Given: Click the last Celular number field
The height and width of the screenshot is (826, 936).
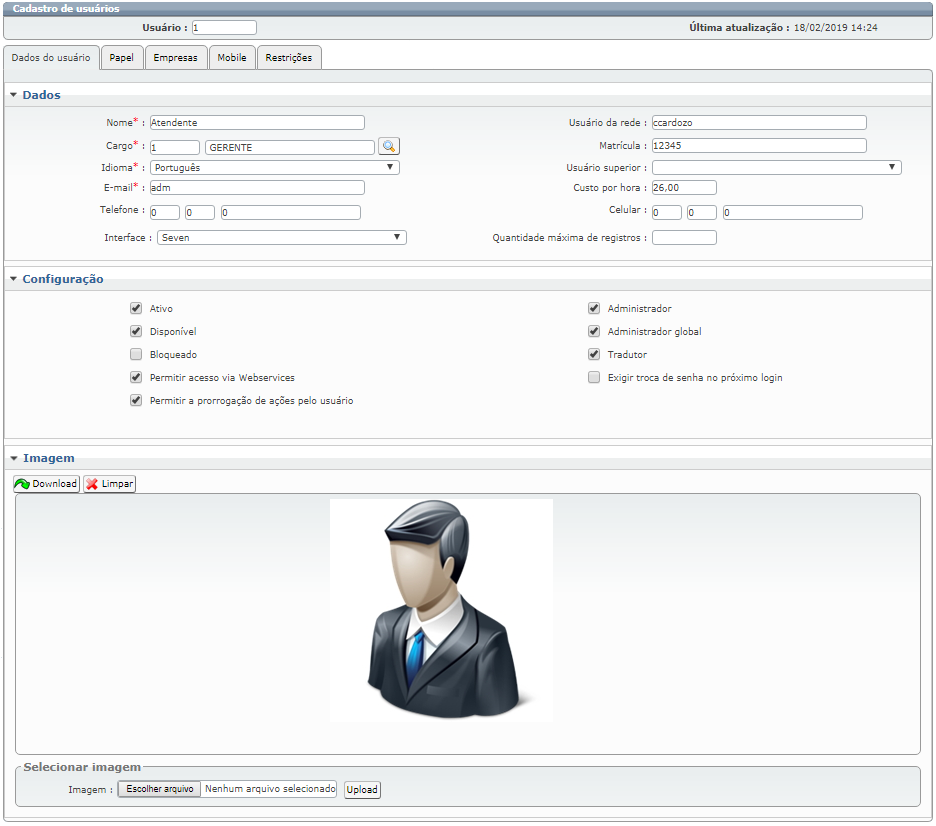Looking at the screenshot, I should coord(793,212).
